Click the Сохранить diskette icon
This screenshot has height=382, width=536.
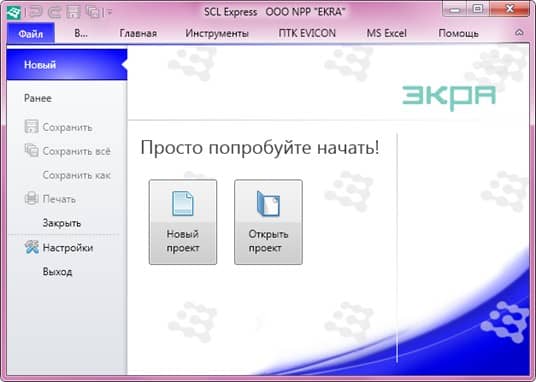pyautogui.click(x=31, y=127)
